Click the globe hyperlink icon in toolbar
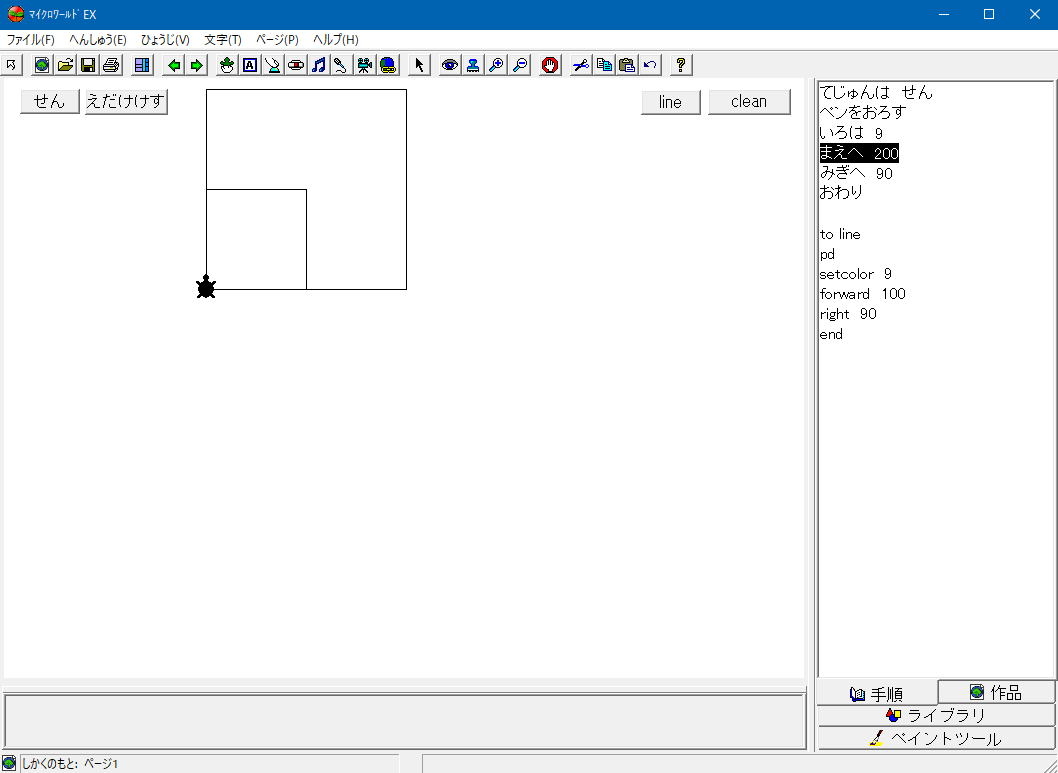This screenshot has height=773, width=1058. (387, 65)
